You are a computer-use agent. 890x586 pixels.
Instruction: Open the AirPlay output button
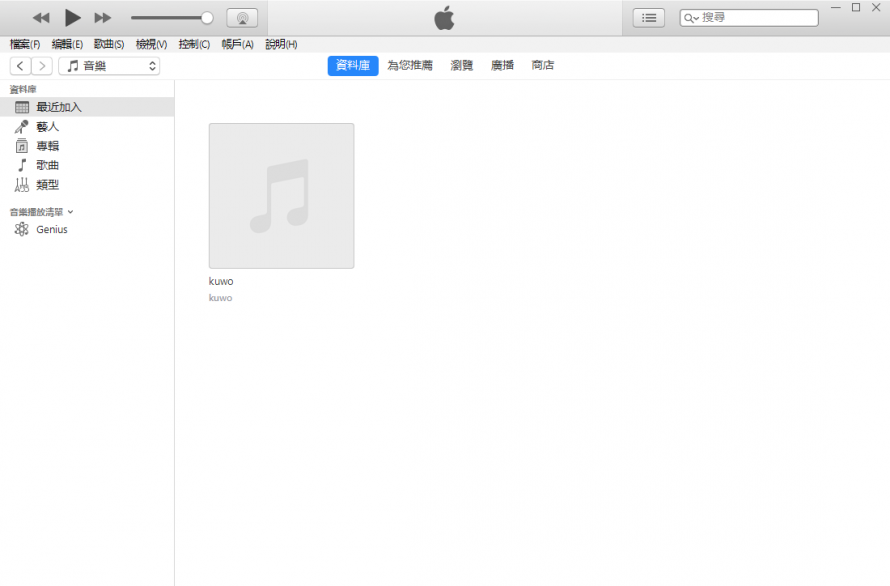pos(242,18)
